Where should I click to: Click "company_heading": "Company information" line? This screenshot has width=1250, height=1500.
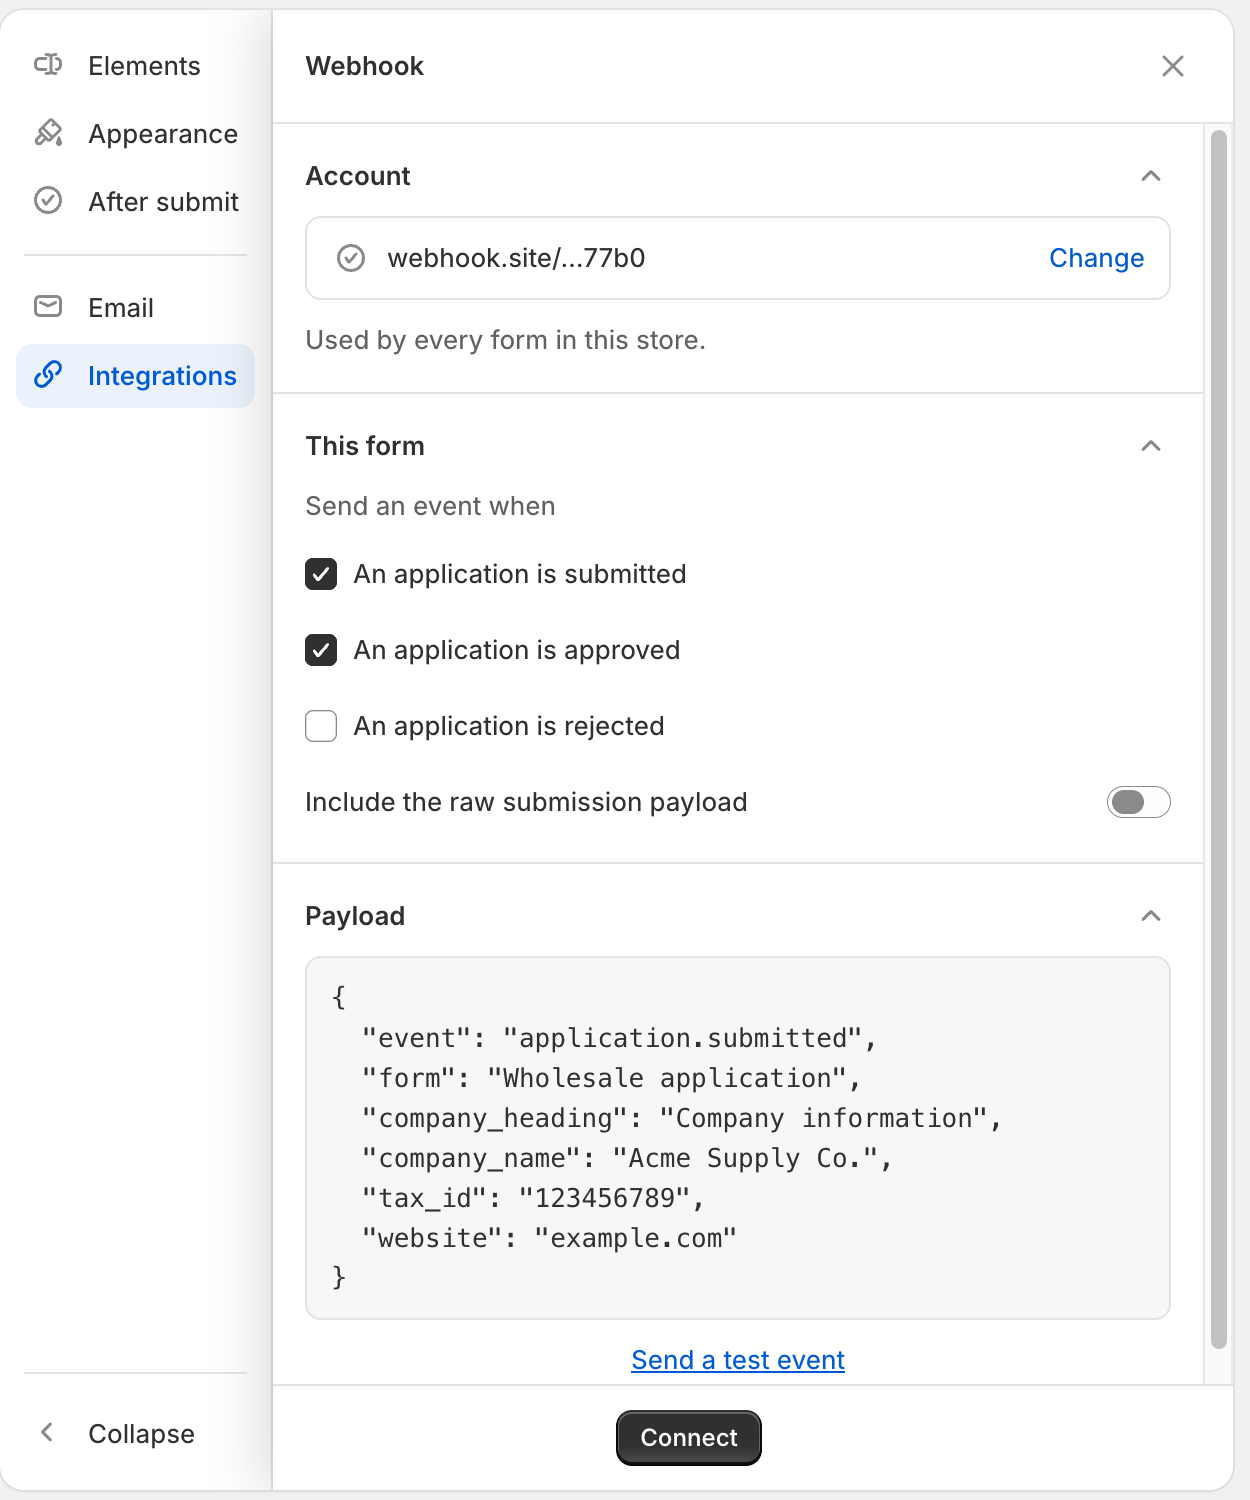click(682, 1118)
